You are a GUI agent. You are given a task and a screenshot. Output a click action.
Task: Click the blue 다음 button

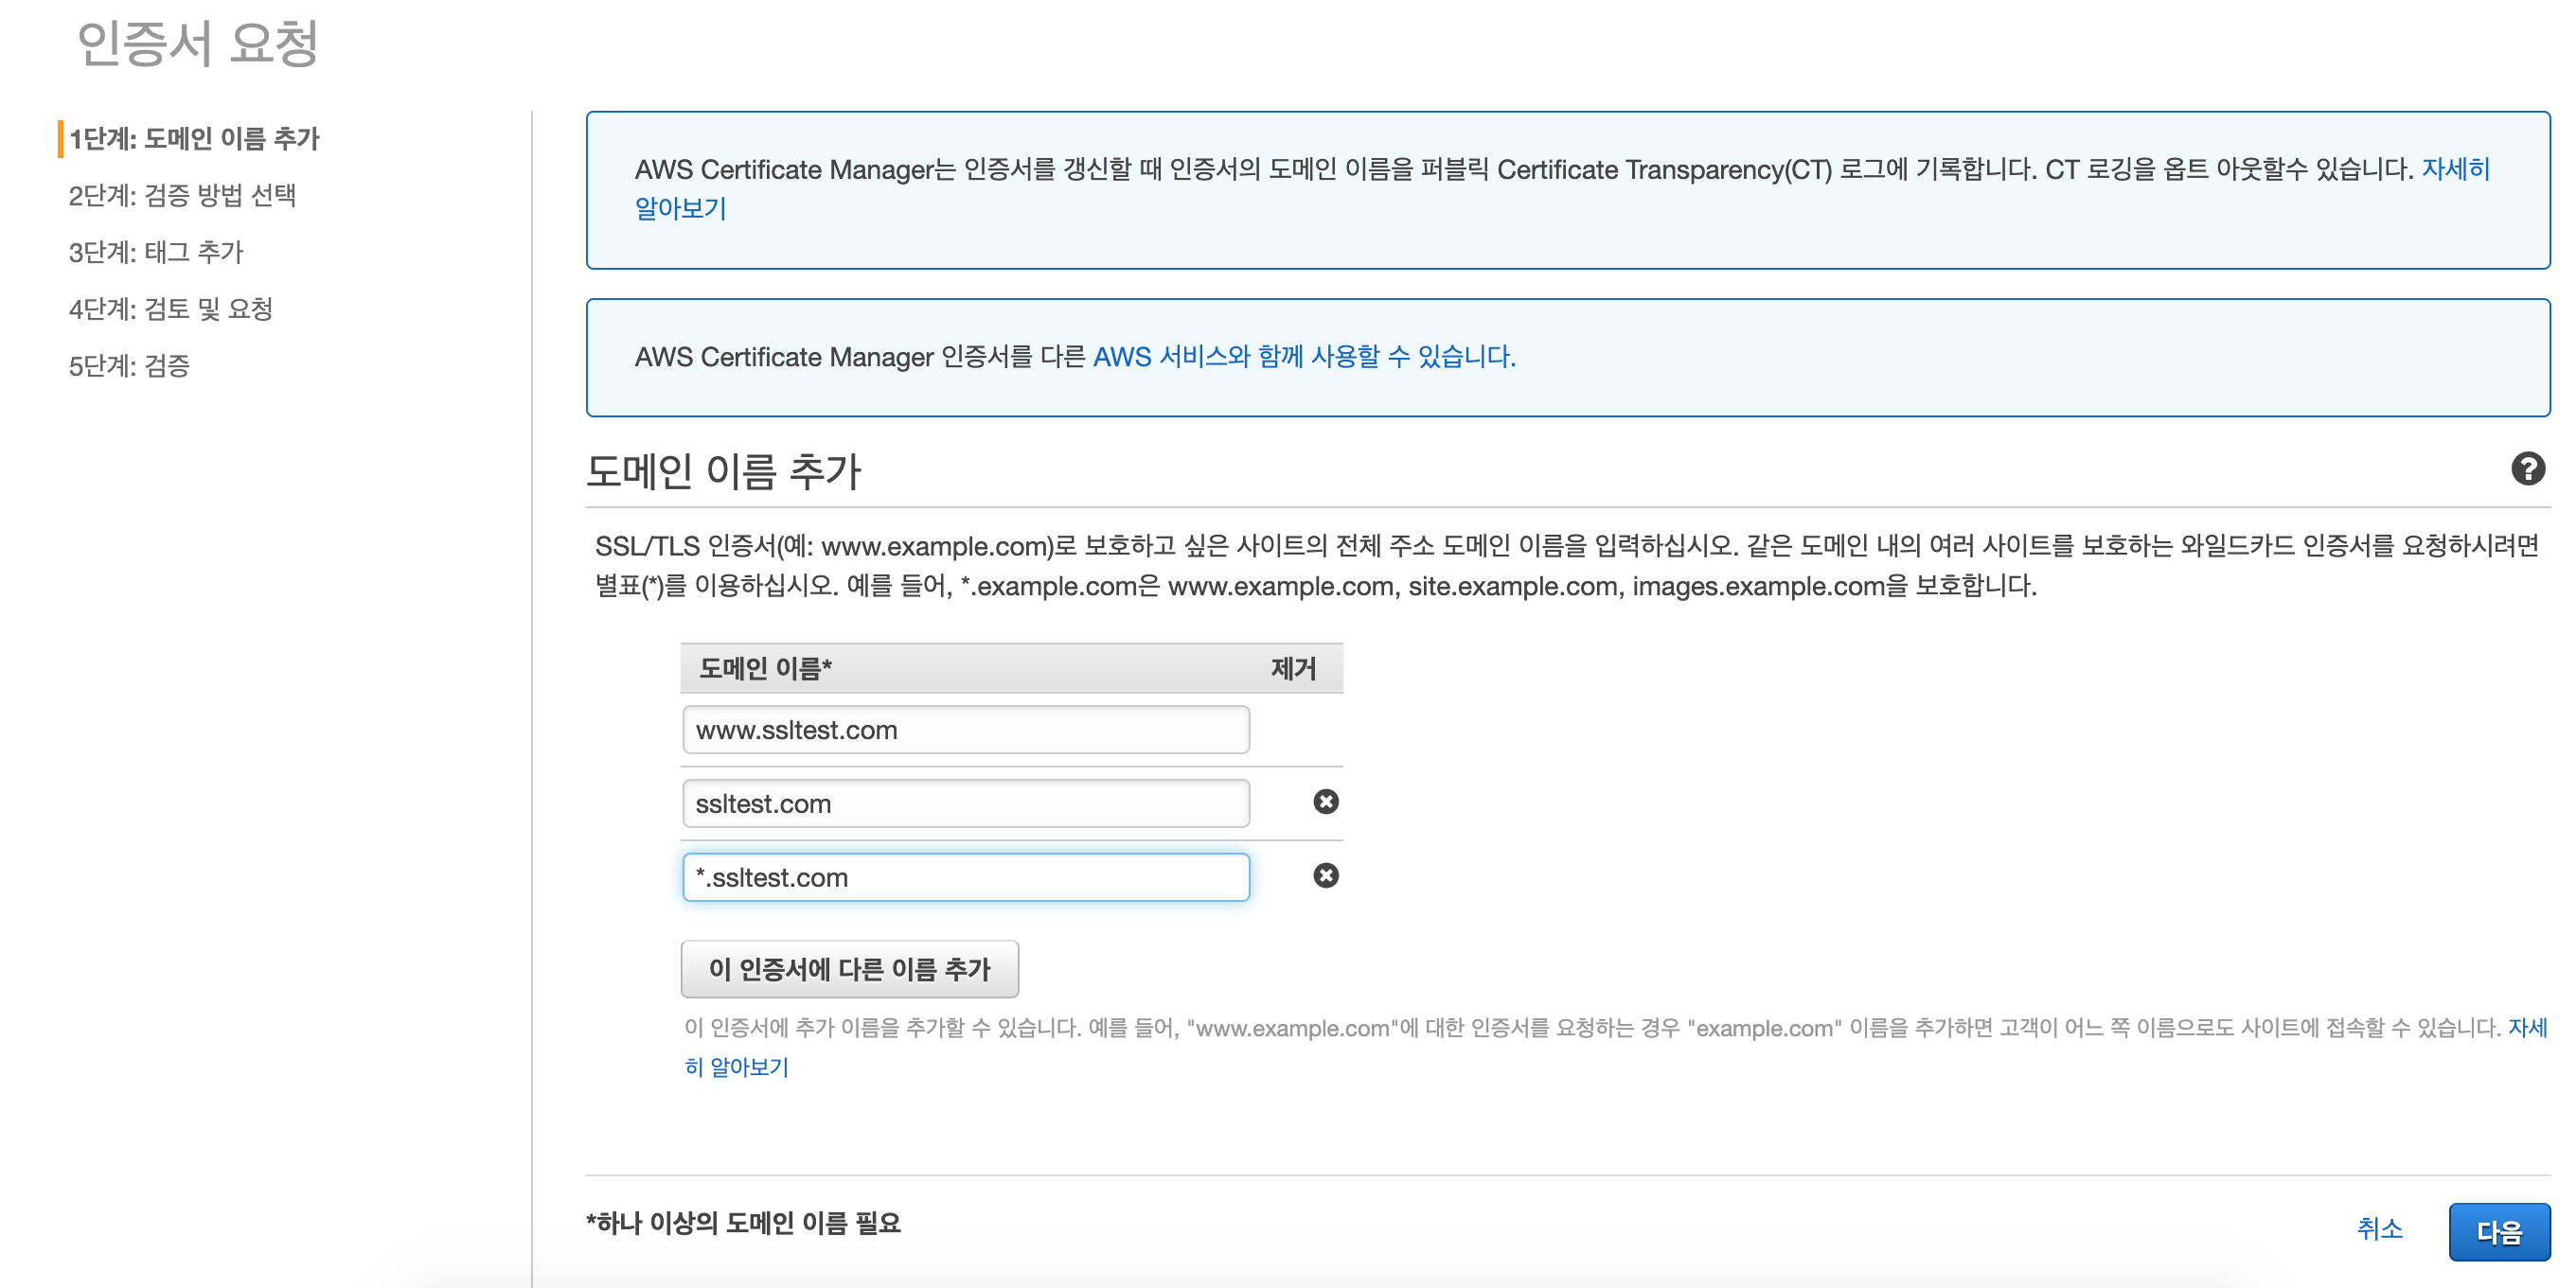click(x=2497, y=1231)
